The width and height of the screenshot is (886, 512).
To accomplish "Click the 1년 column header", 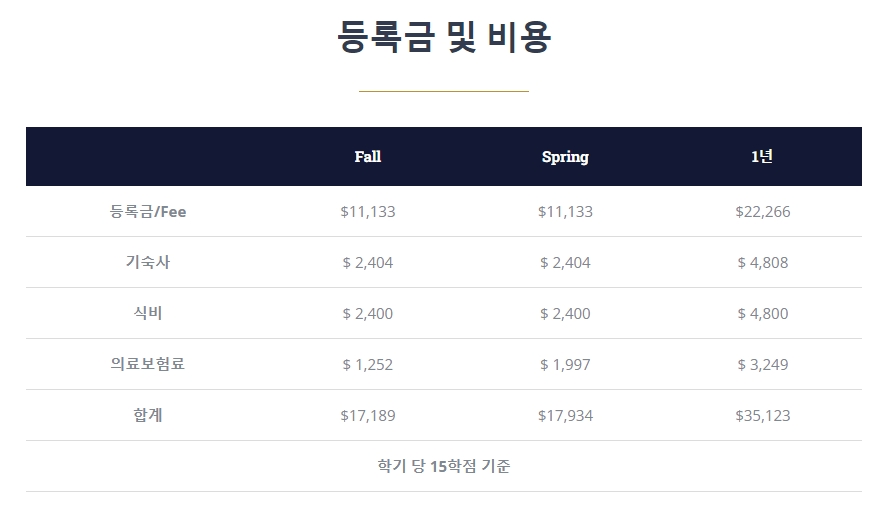I will 762,157.
